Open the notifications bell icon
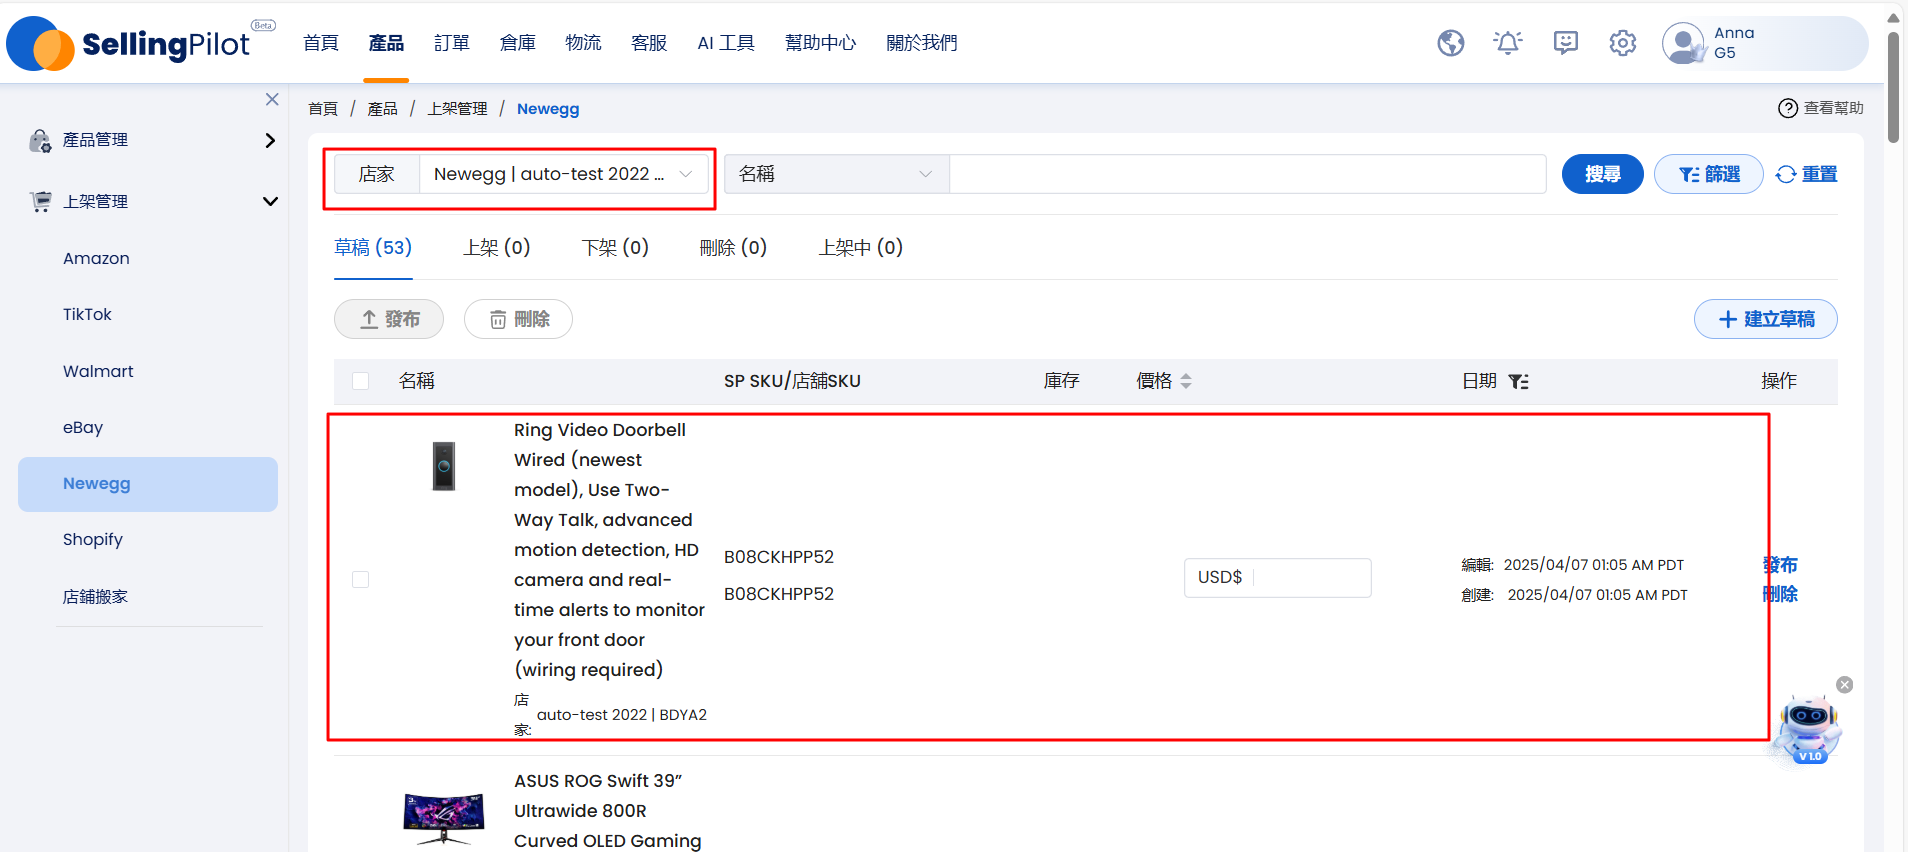1908x852 pixels. pyautogui.click(x=1508, y=43)
